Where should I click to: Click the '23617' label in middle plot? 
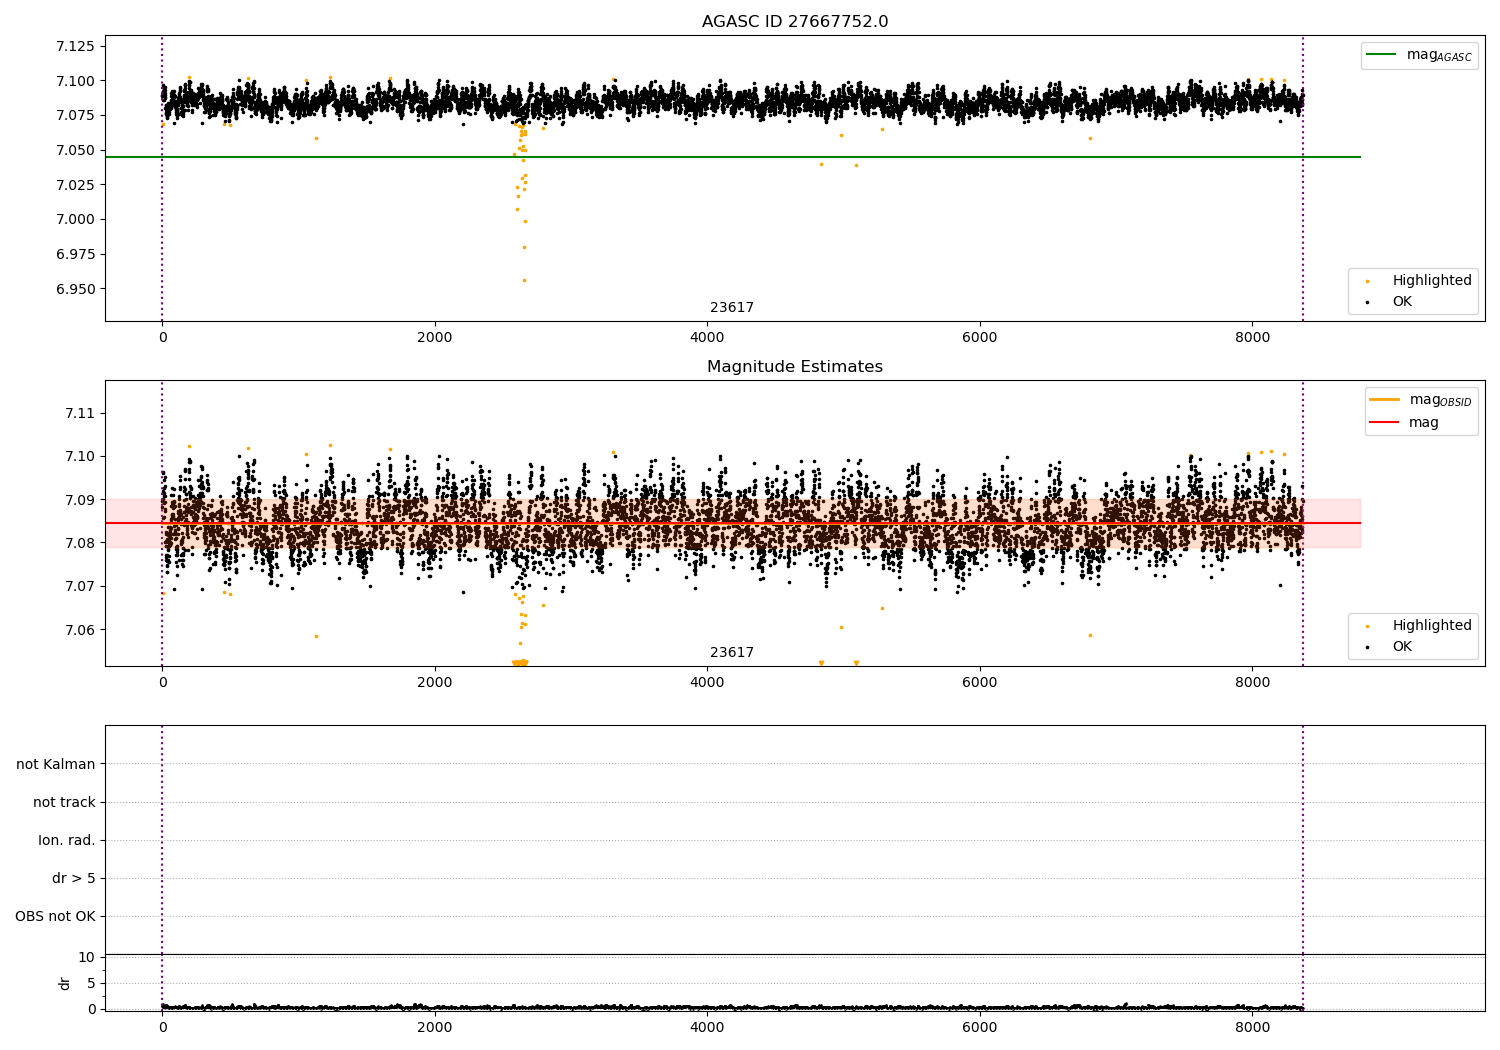click(732, 653)
